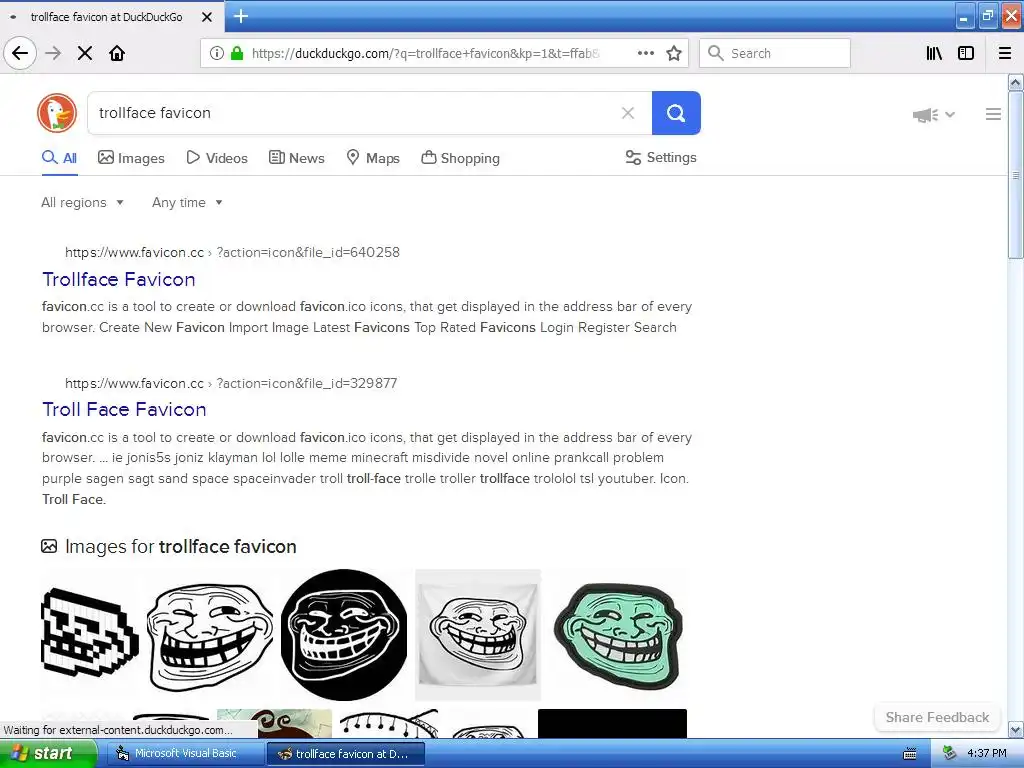Open DuckDuckGo Settings
The width and height of the screenshot is (1024, 768).
(661, 157)
